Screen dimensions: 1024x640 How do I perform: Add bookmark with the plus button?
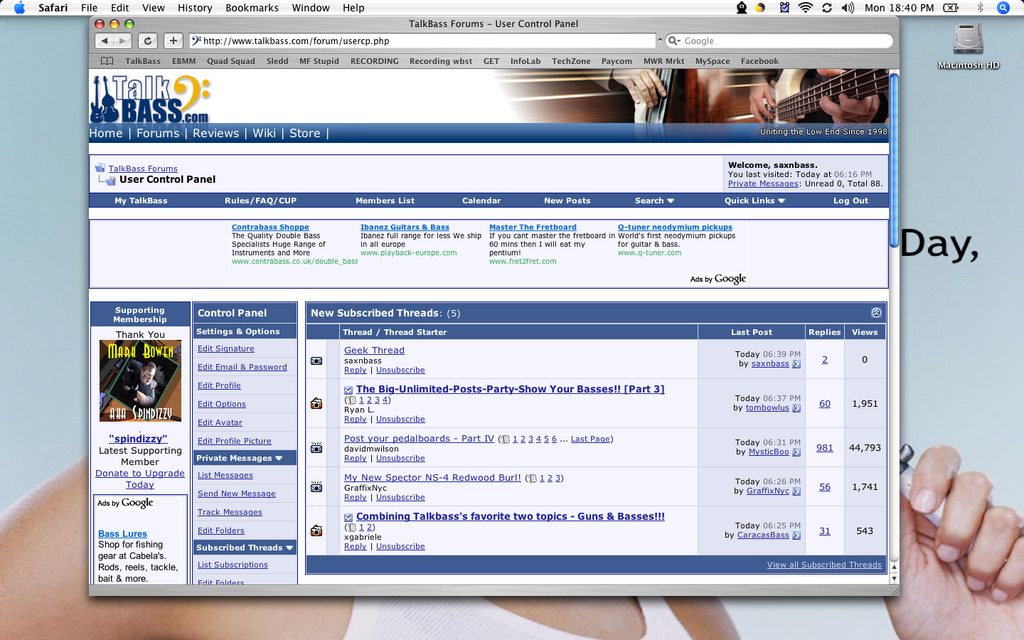coord(173,40)
